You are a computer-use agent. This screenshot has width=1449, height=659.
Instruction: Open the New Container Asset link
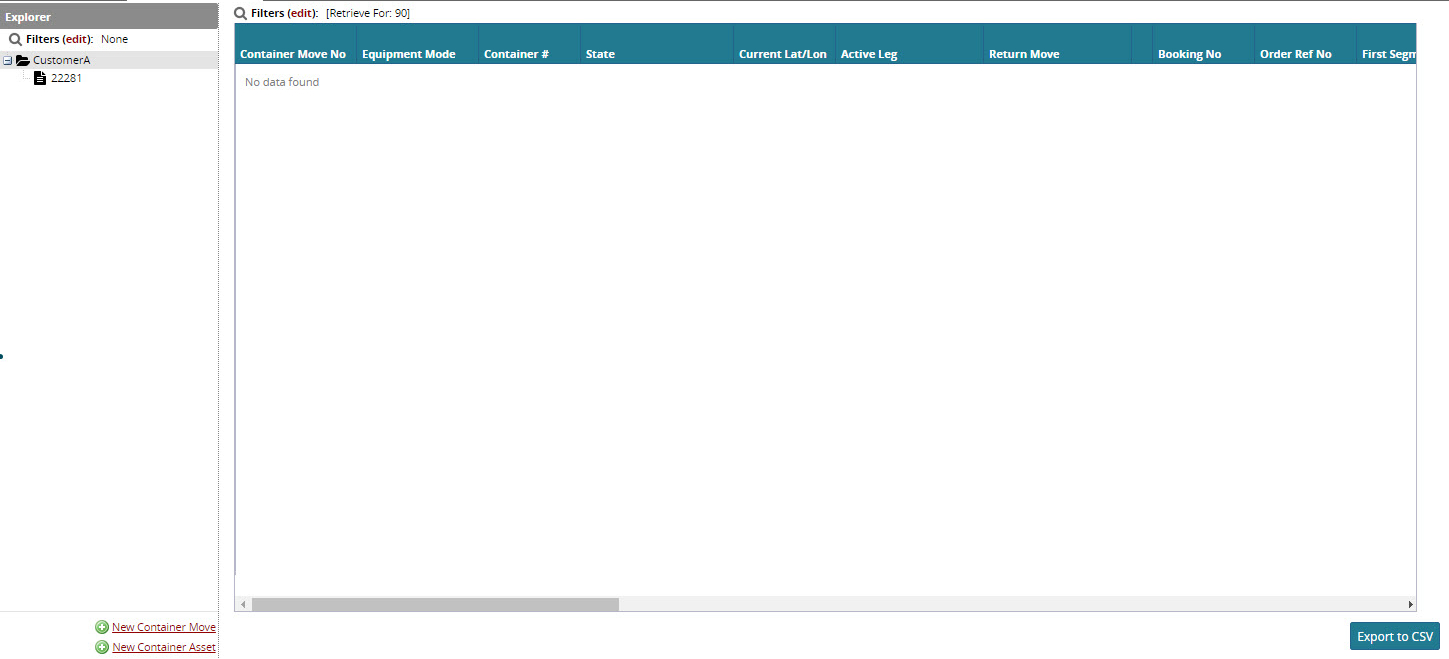click(164, 647)
